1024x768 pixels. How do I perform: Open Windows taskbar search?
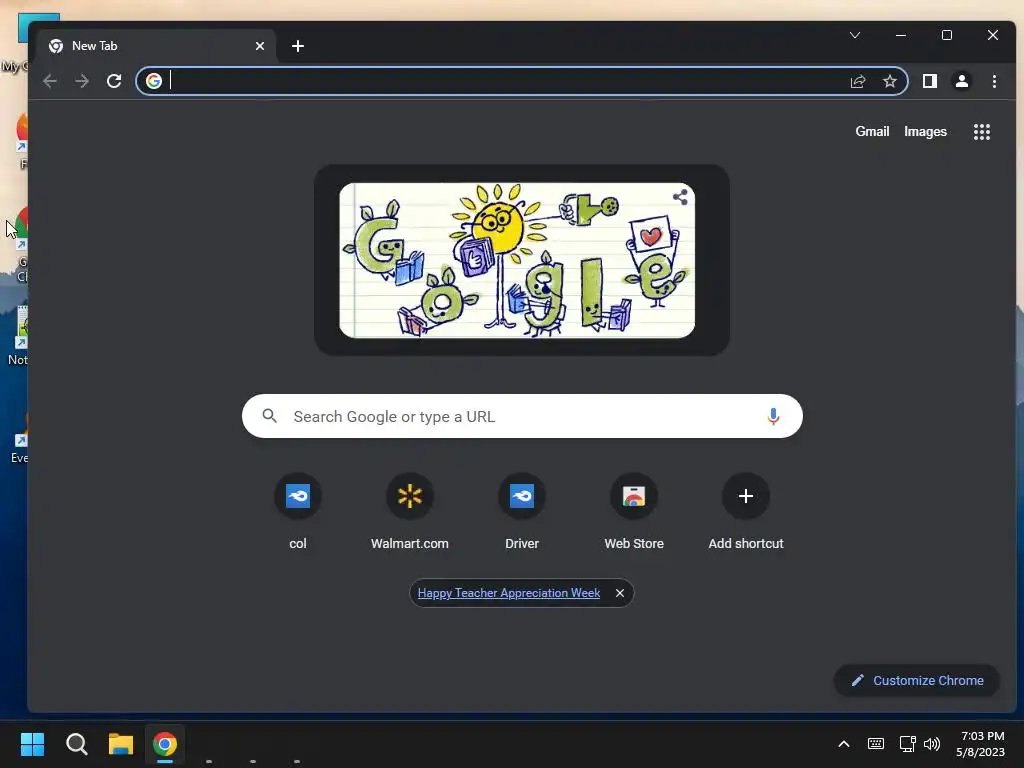tap(77, 744)
